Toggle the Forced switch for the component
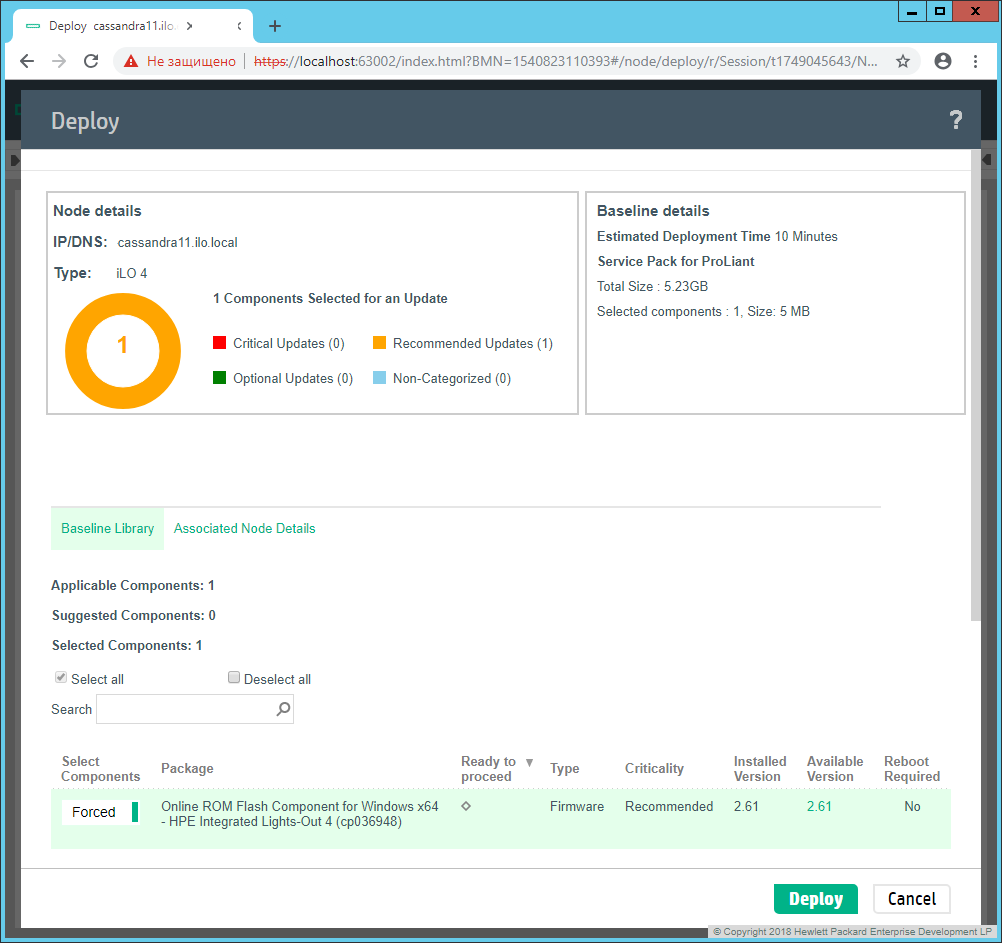 [99, 812]
